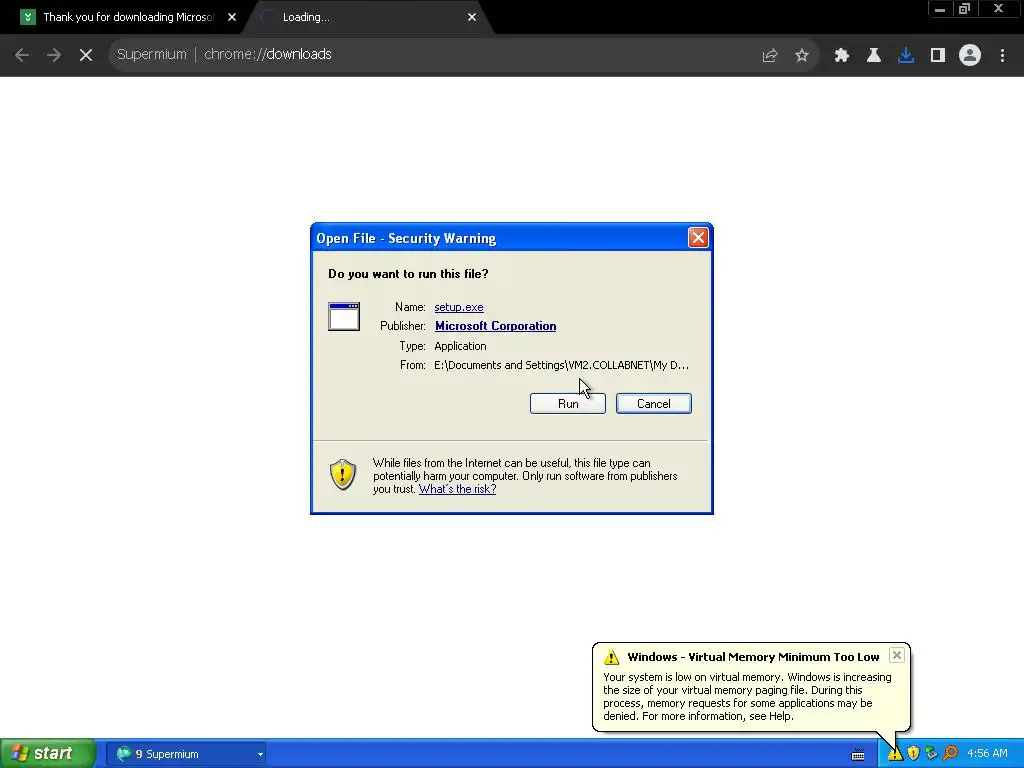This screenshot has width=1024, height=768.
Task: Close the Open File Security Warning dialog
Action: (697, 238)
